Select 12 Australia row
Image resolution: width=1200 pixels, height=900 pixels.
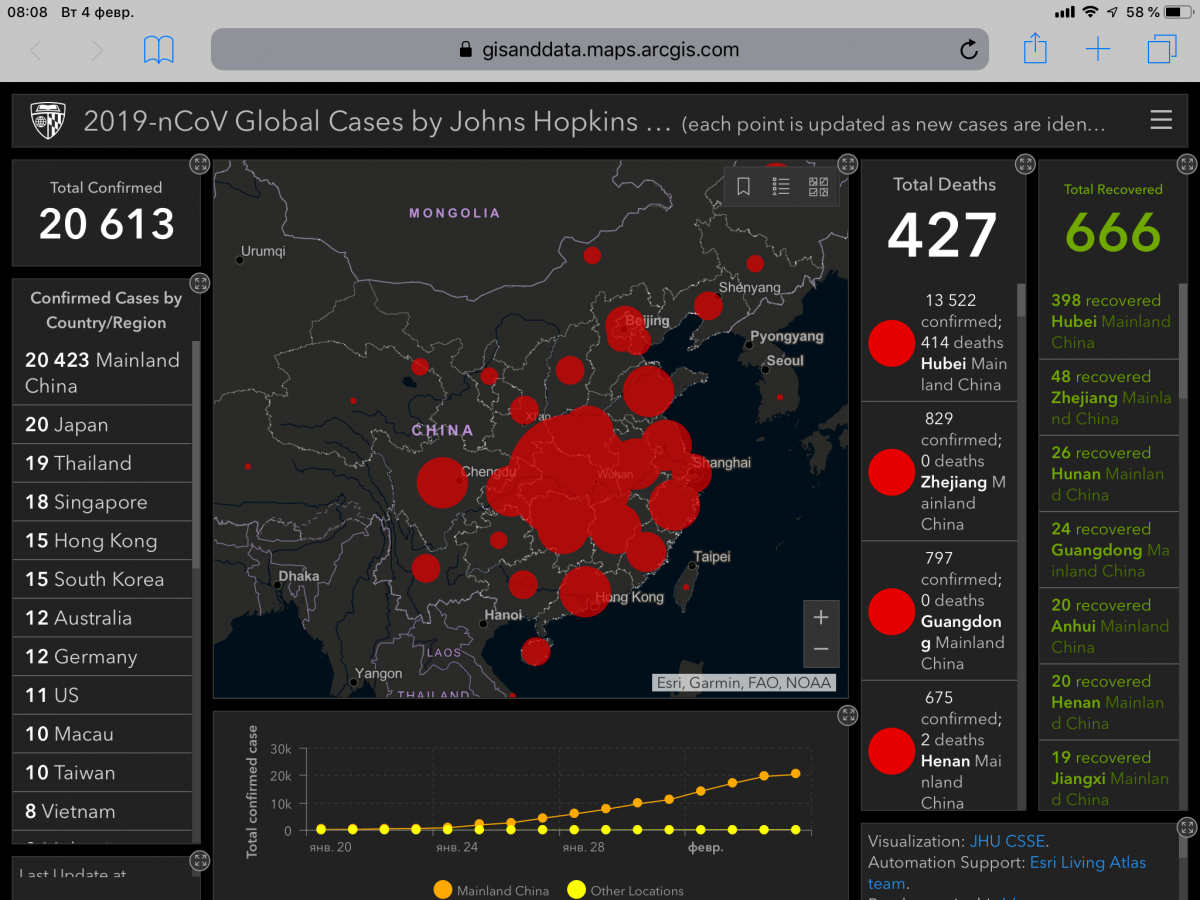coord(102,618)
